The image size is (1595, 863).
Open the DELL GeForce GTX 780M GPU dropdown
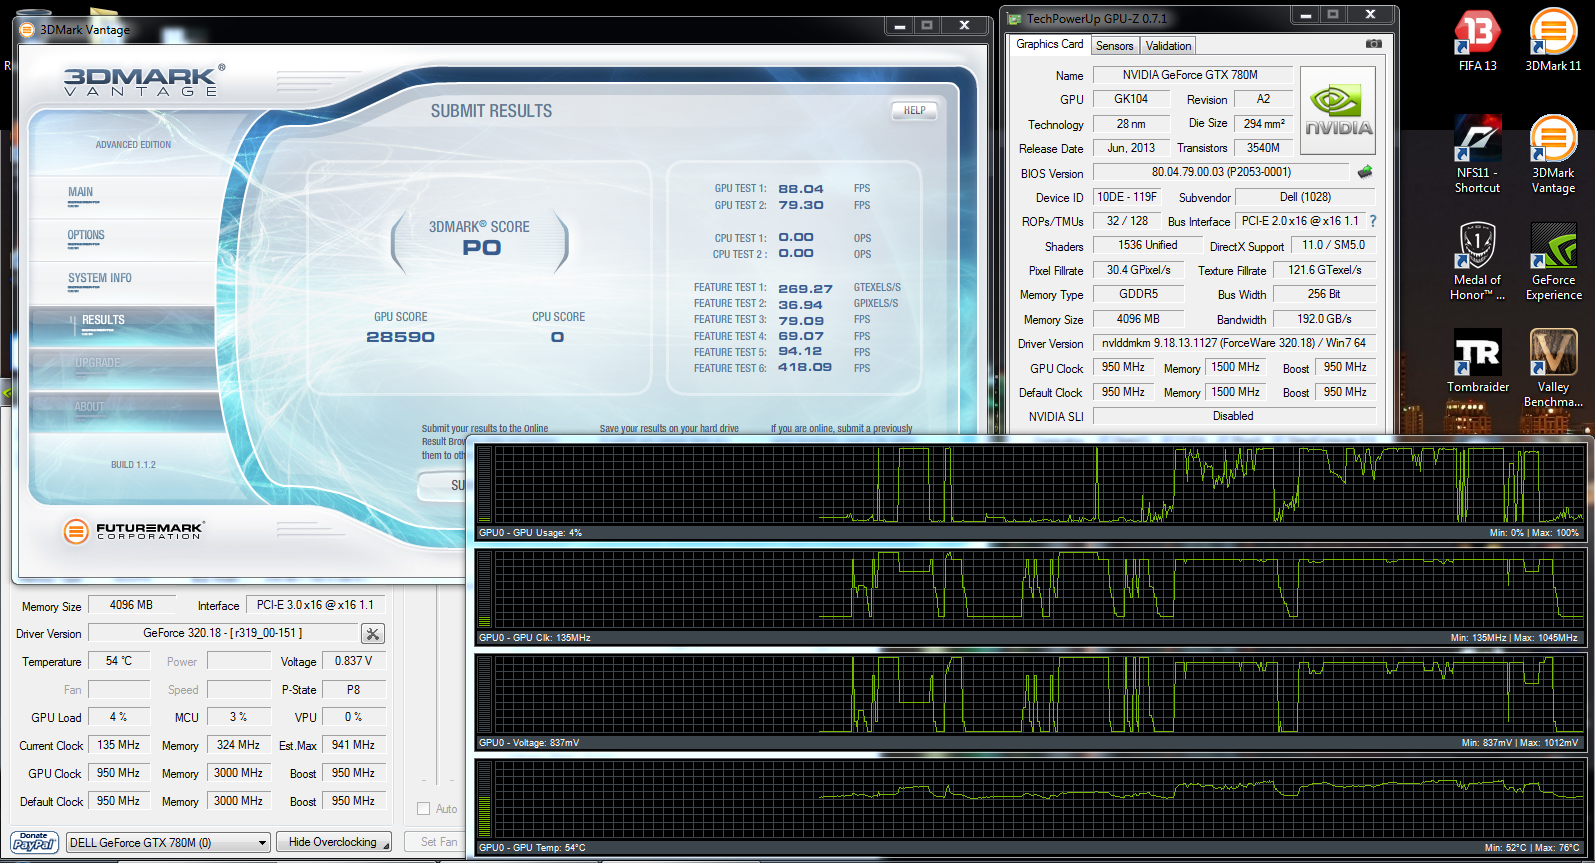click(168, 843)
